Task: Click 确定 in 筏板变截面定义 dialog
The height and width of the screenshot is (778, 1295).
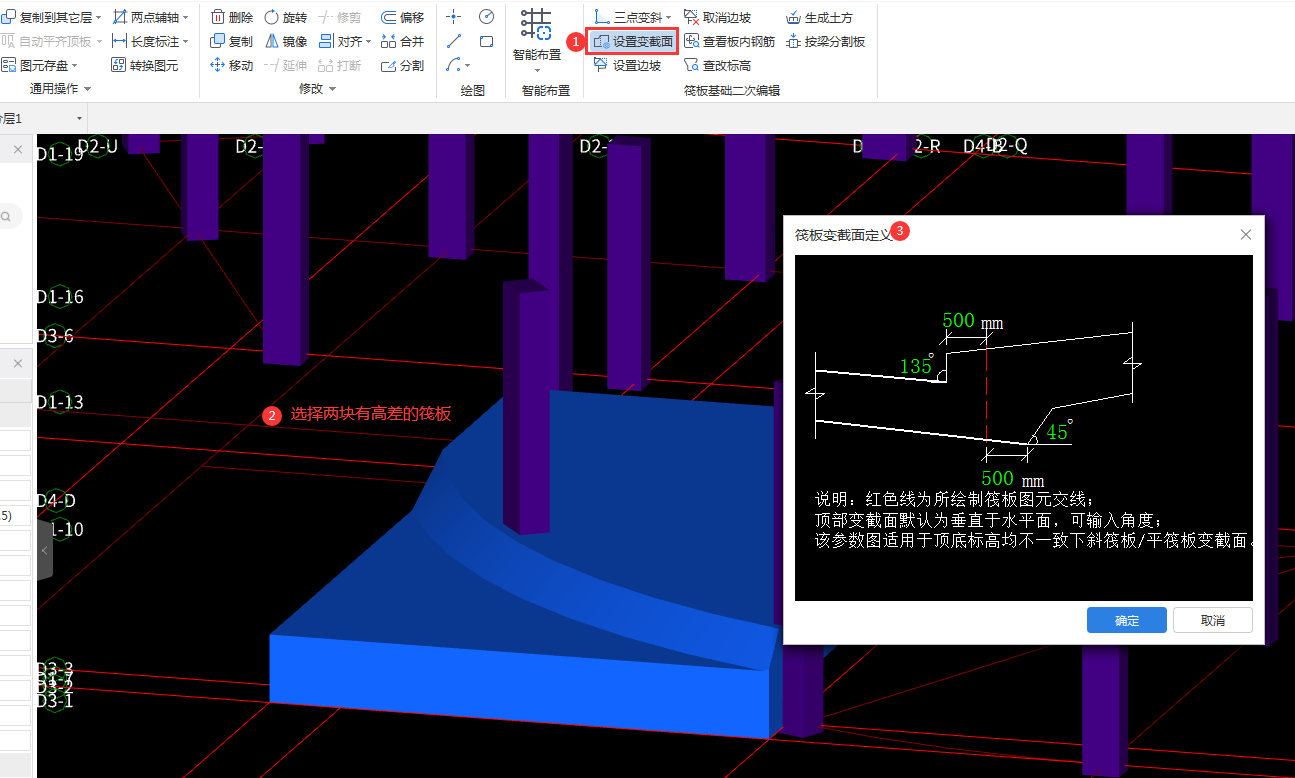Action: 1127,620
